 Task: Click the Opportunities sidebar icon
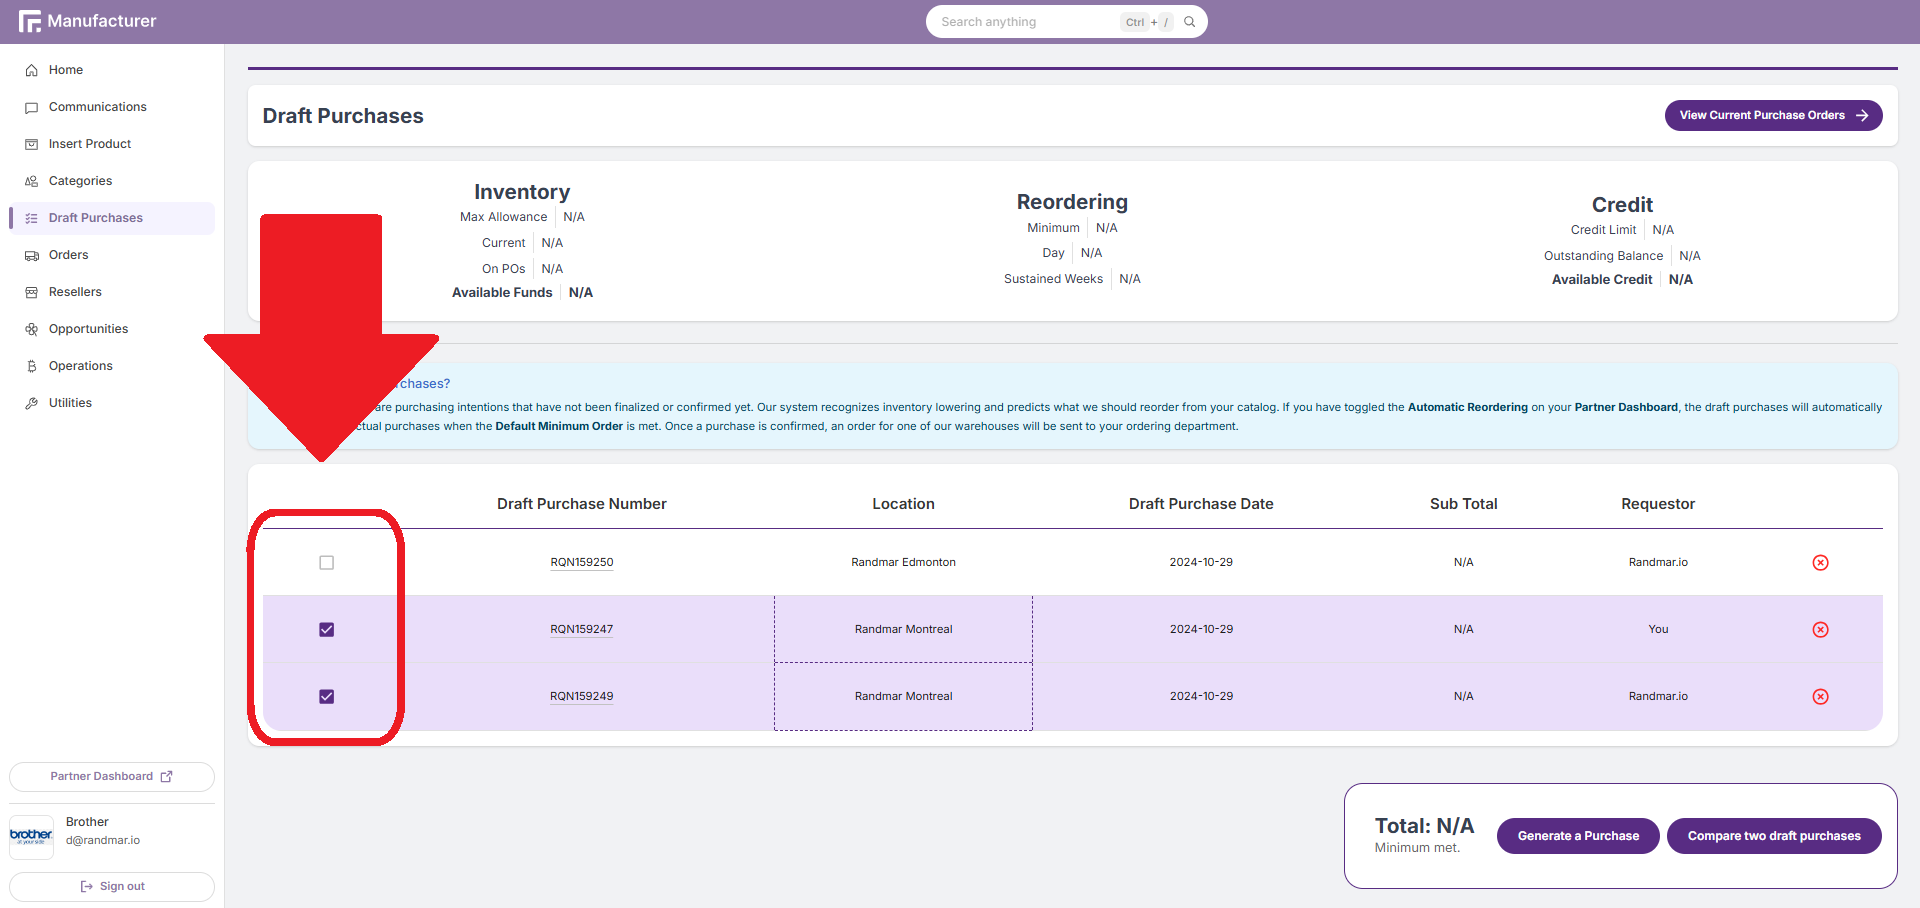[x=31, y=329]
